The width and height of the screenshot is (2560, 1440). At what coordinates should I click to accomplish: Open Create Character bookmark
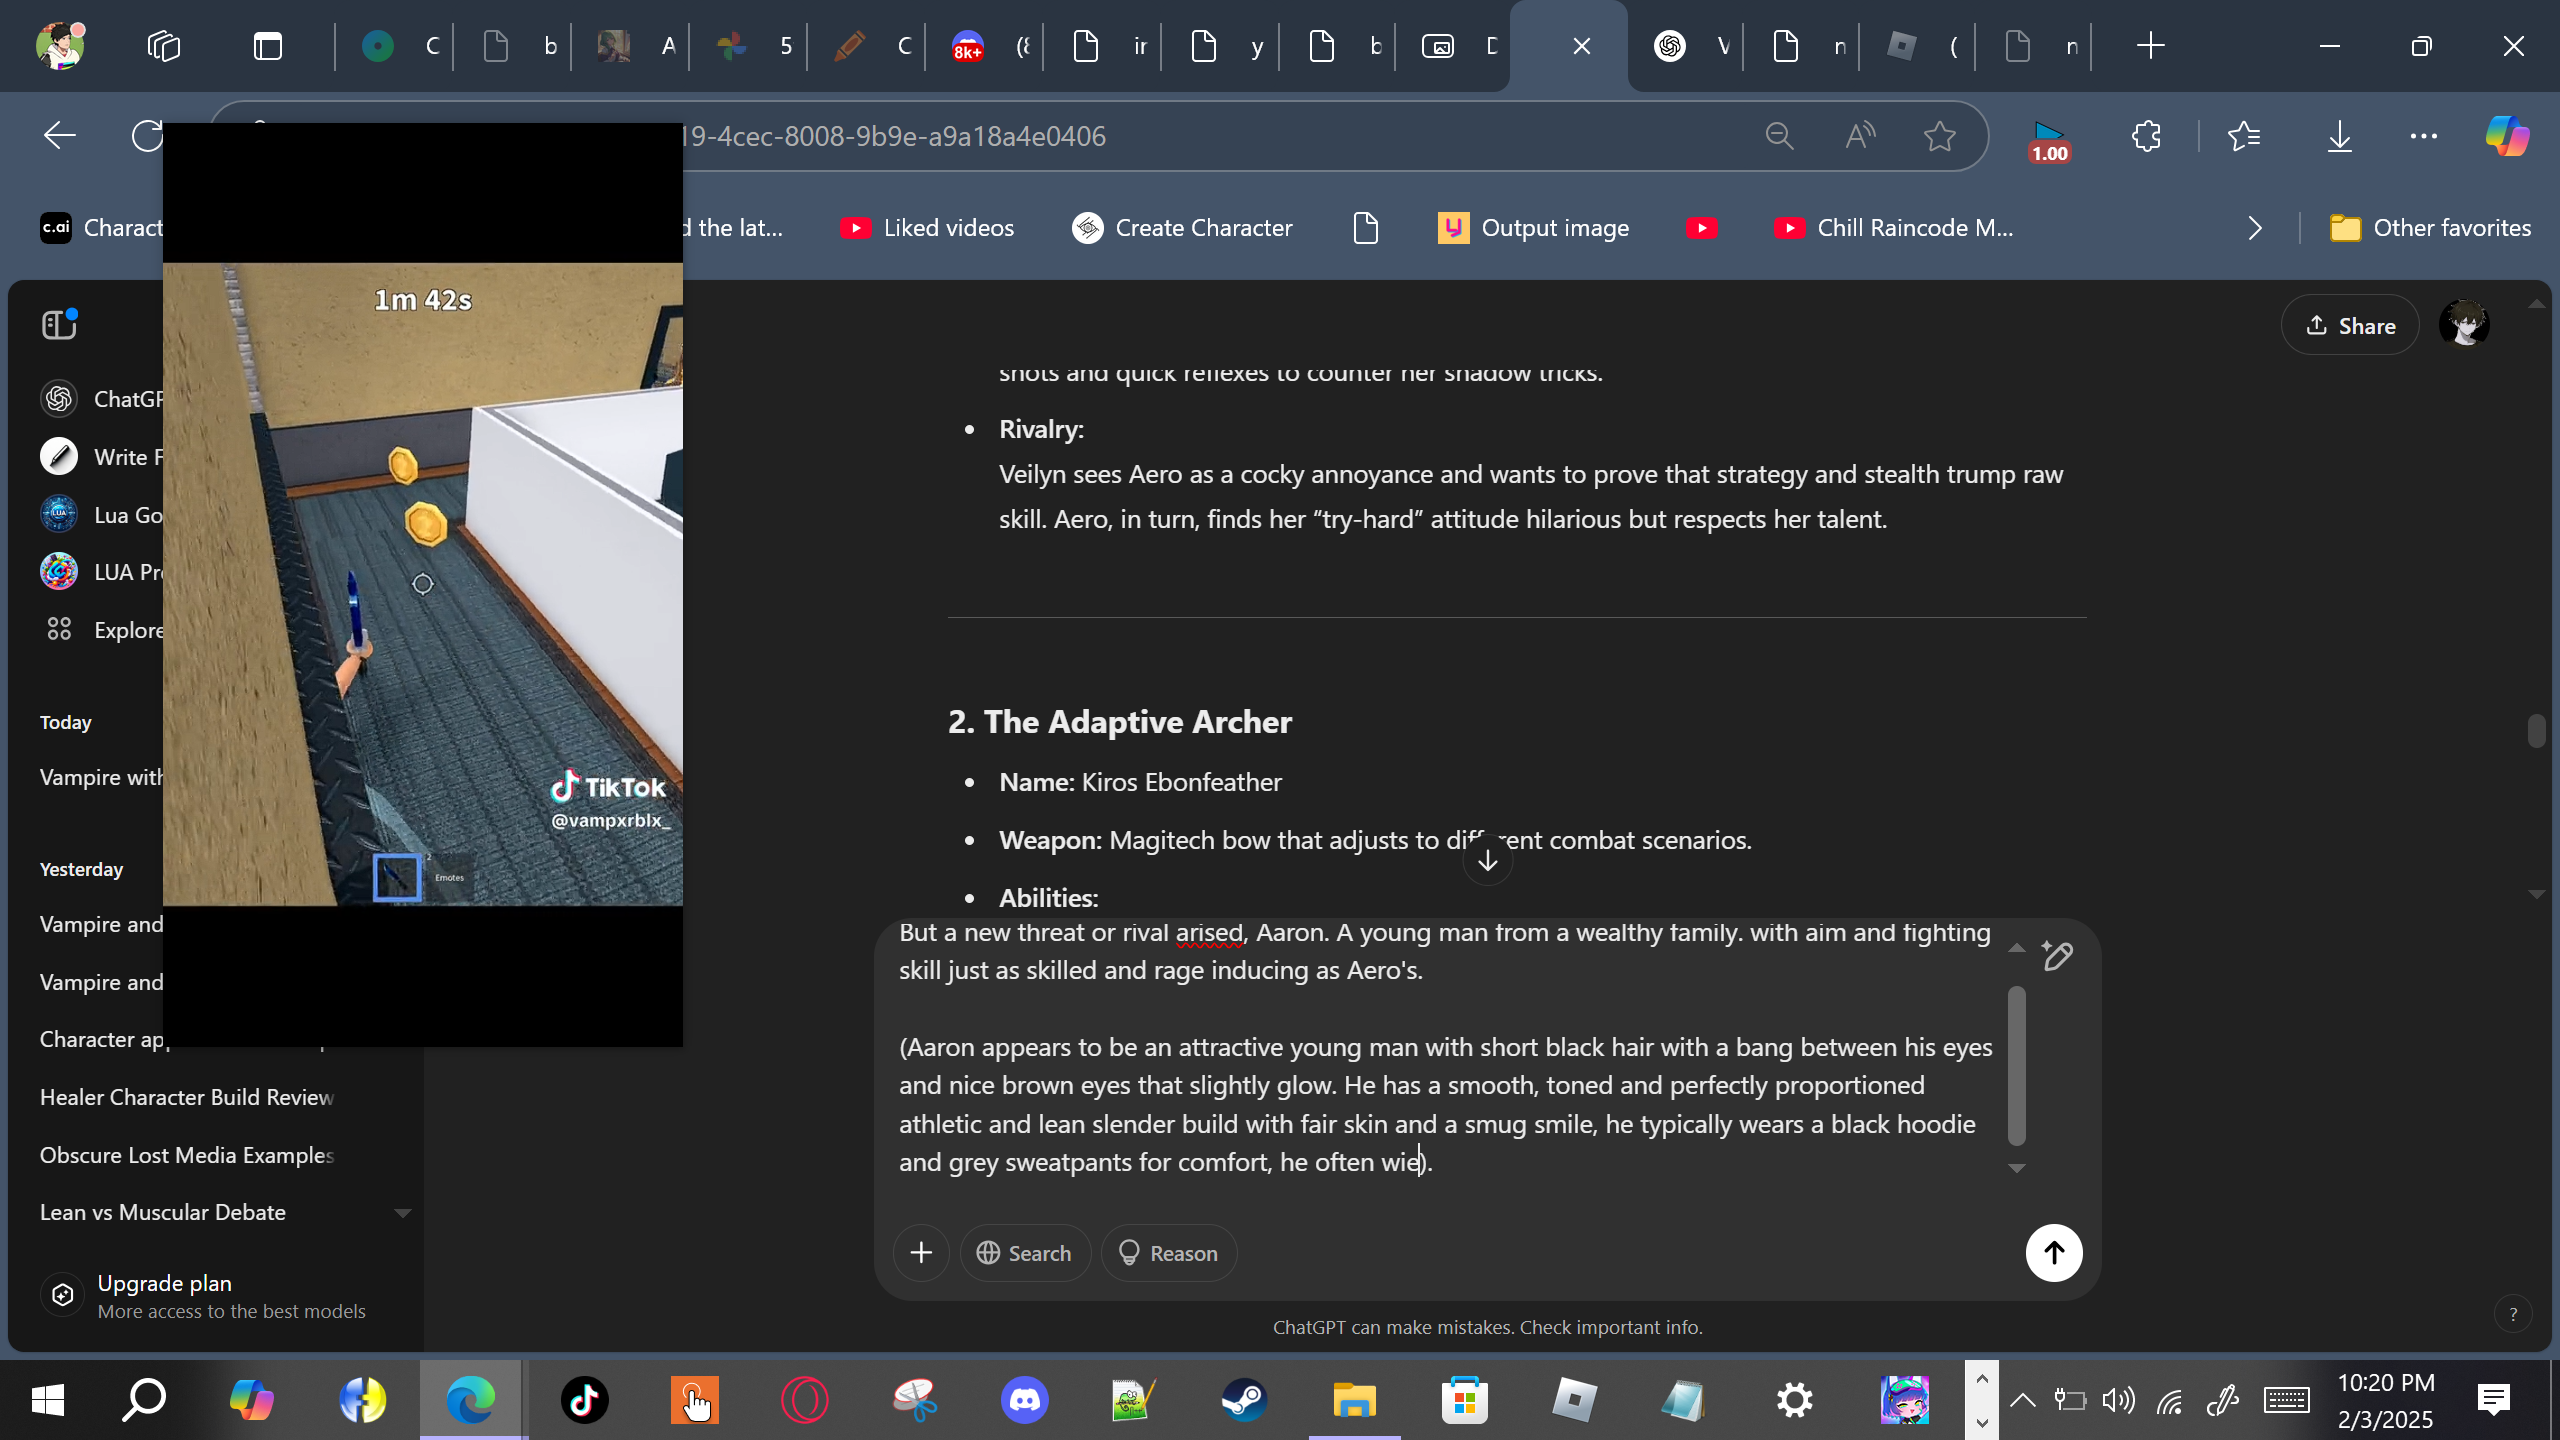point(1182,228)
